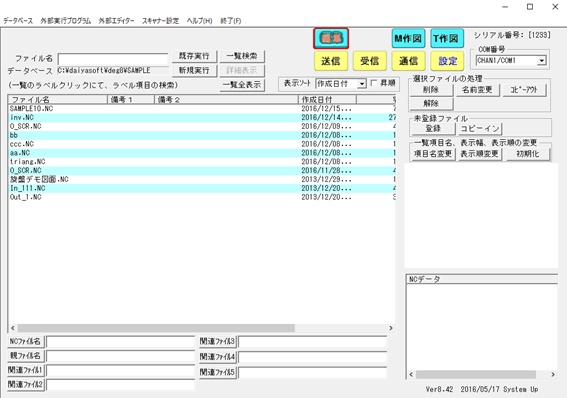The width and height of the screenshot is (567, 398).
Task: Click the T作図 button
Action: (447, 38)
